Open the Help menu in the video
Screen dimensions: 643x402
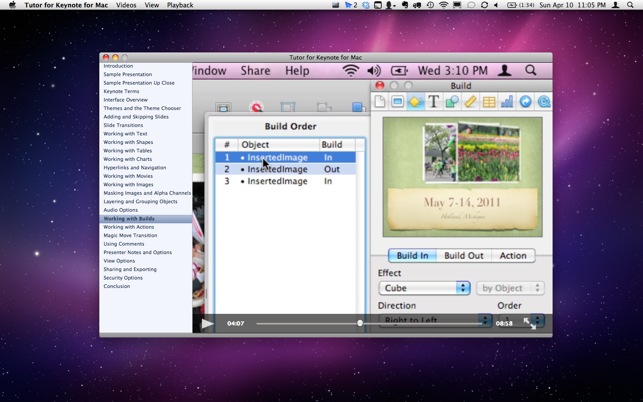297,71
